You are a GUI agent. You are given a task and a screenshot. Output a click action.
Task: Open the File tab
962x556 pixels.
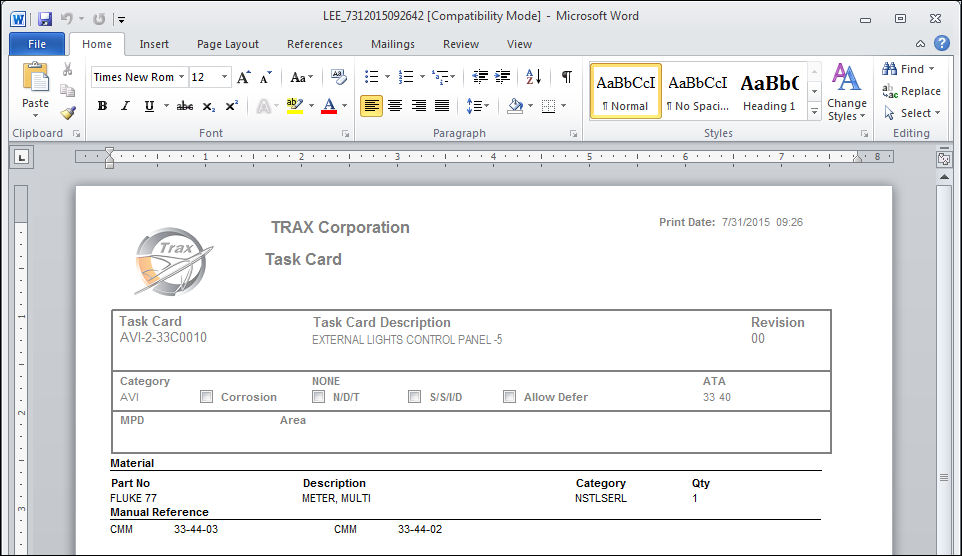(37, 44)
